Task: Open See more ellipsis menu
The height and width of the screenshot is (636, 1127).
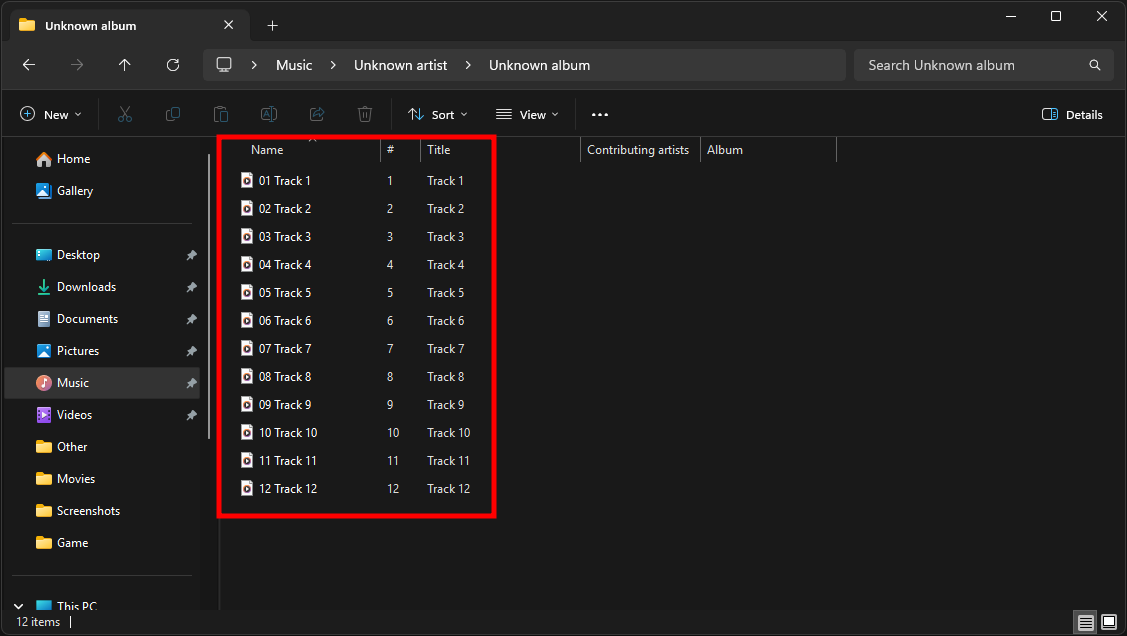Action: pos(600,115)
